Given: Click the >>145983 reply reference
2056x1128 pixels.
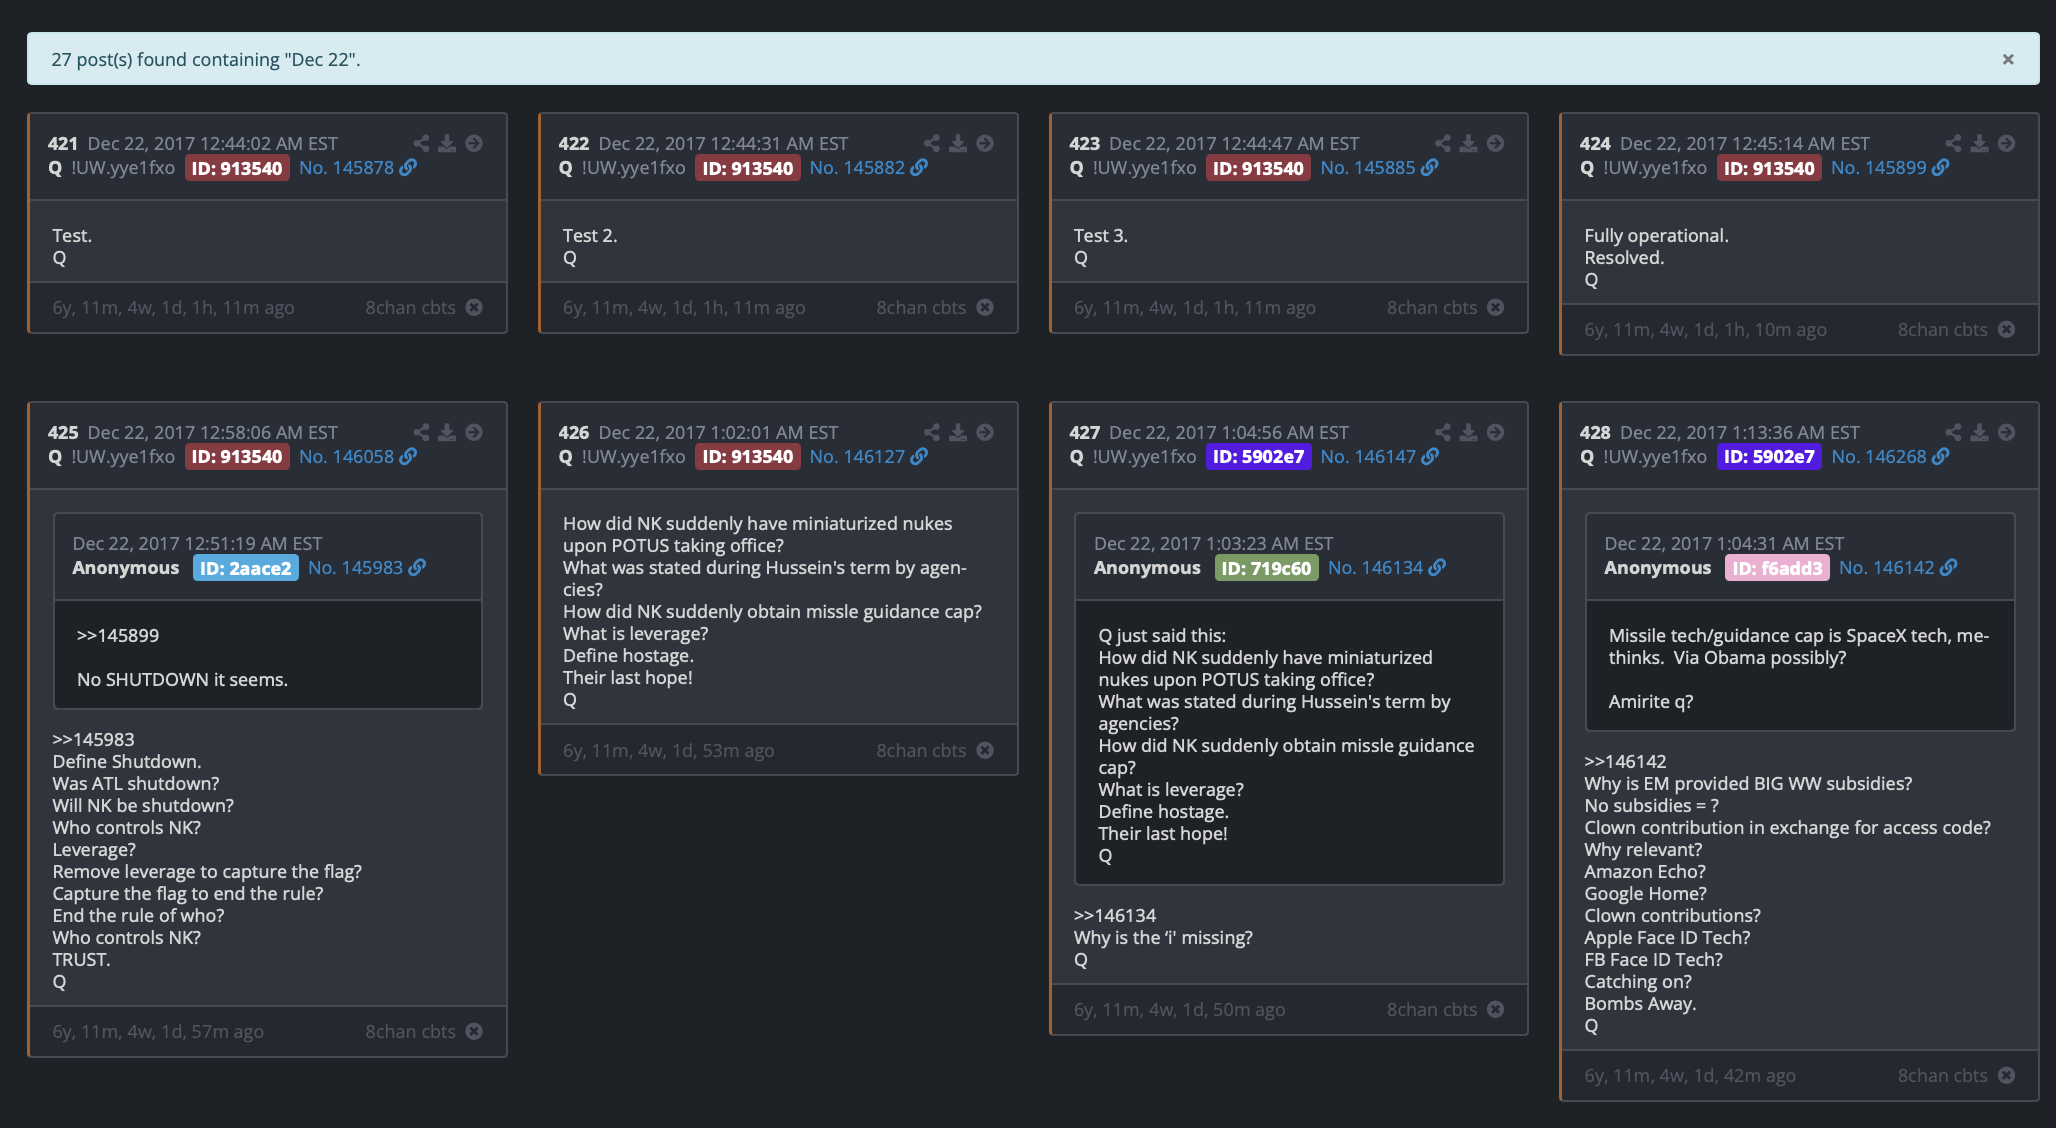Looking at the screenshot, I should [93, 740].
